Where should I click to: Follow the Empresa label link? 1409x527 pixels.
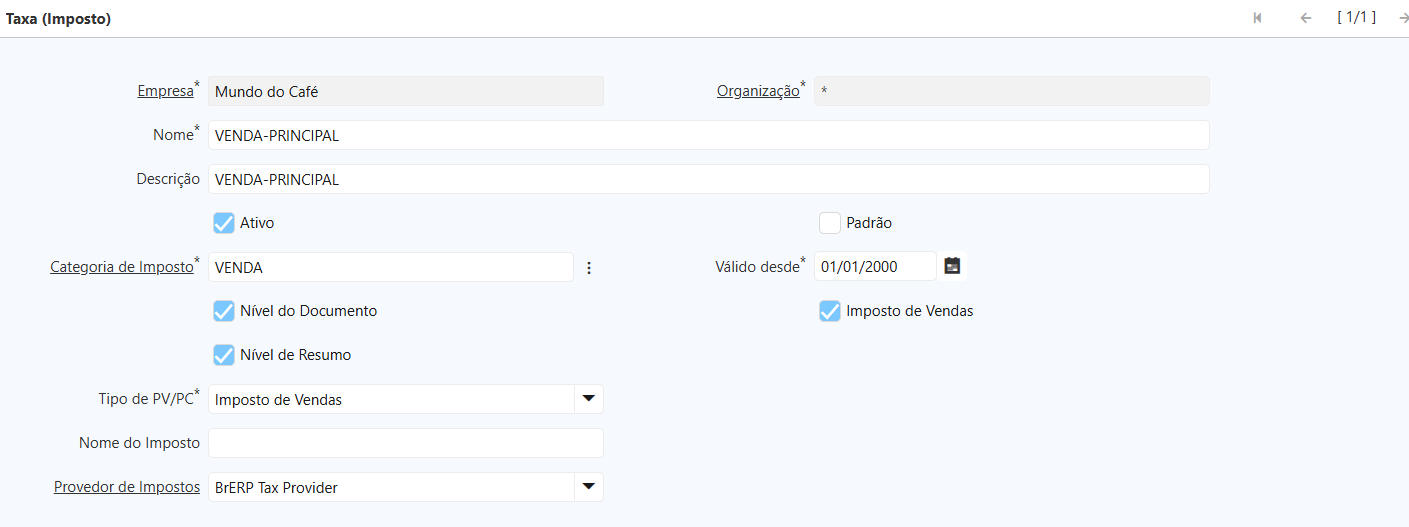(x=165, y=91)
